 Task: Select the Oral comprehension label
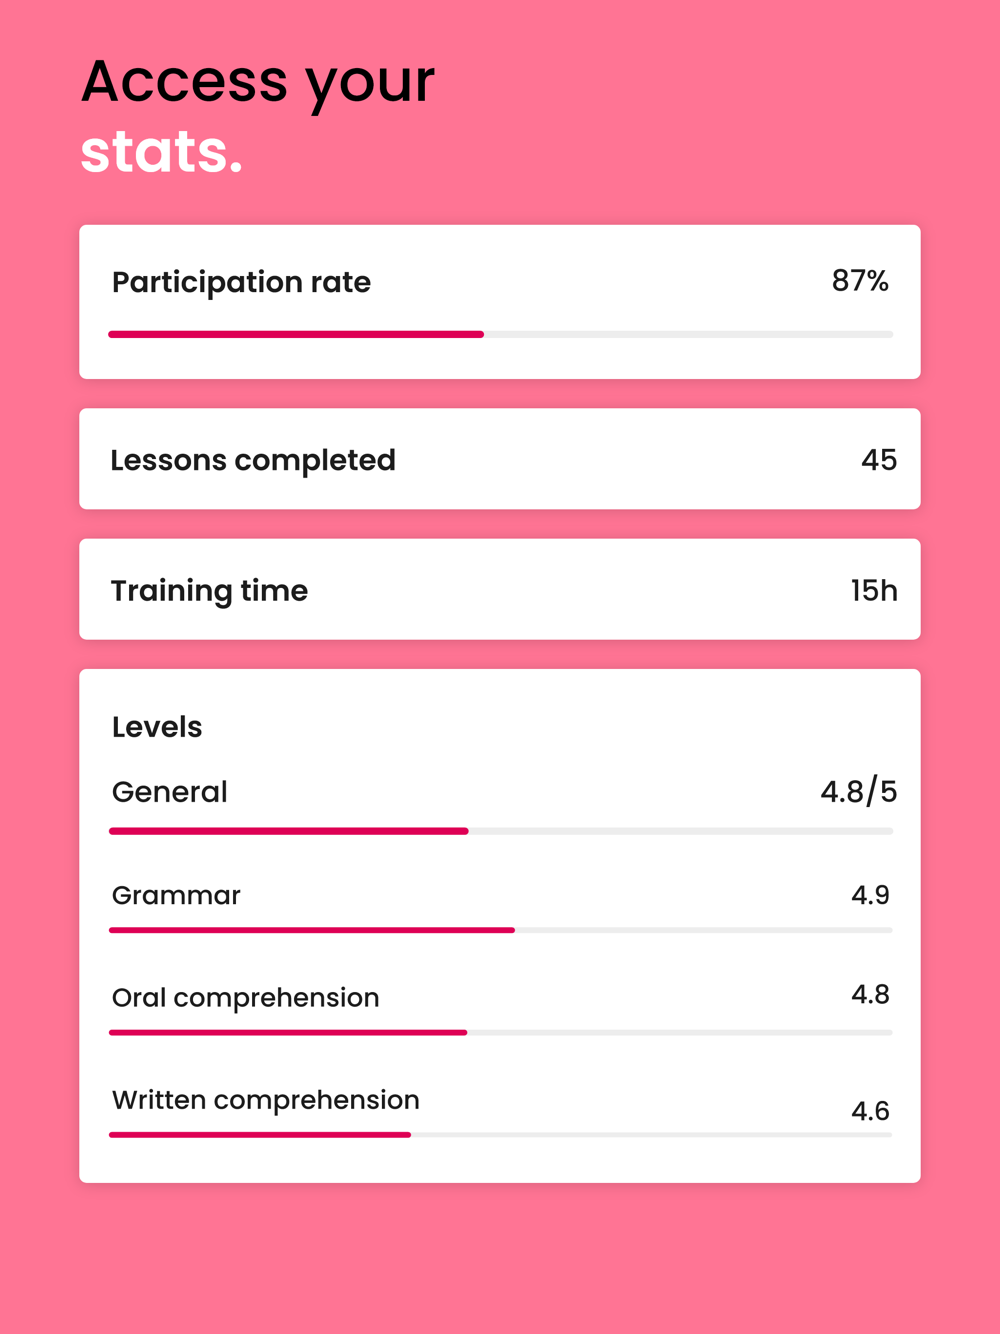(245, 998)
